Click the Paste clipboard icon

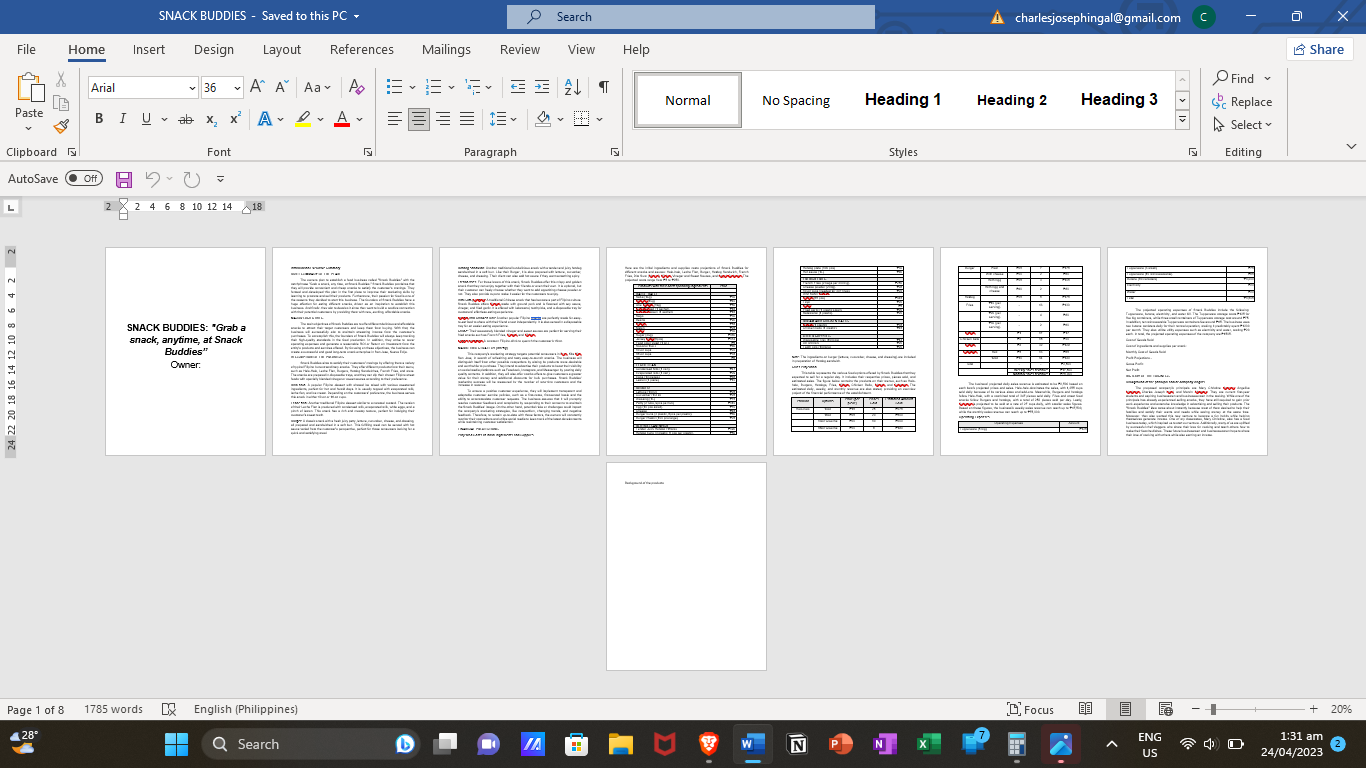click(29, 88)
